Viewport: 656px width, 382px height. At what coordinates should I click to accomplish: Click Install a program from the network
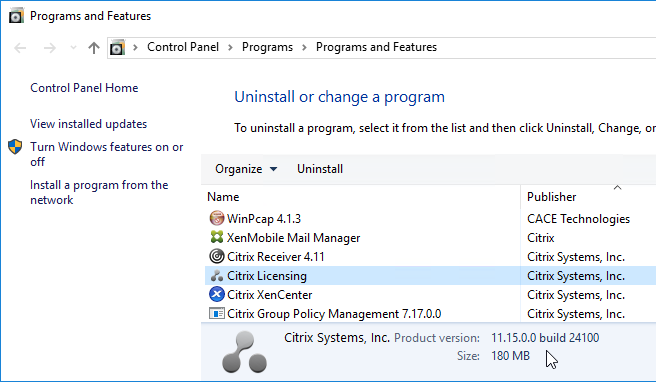pos(99,192)
